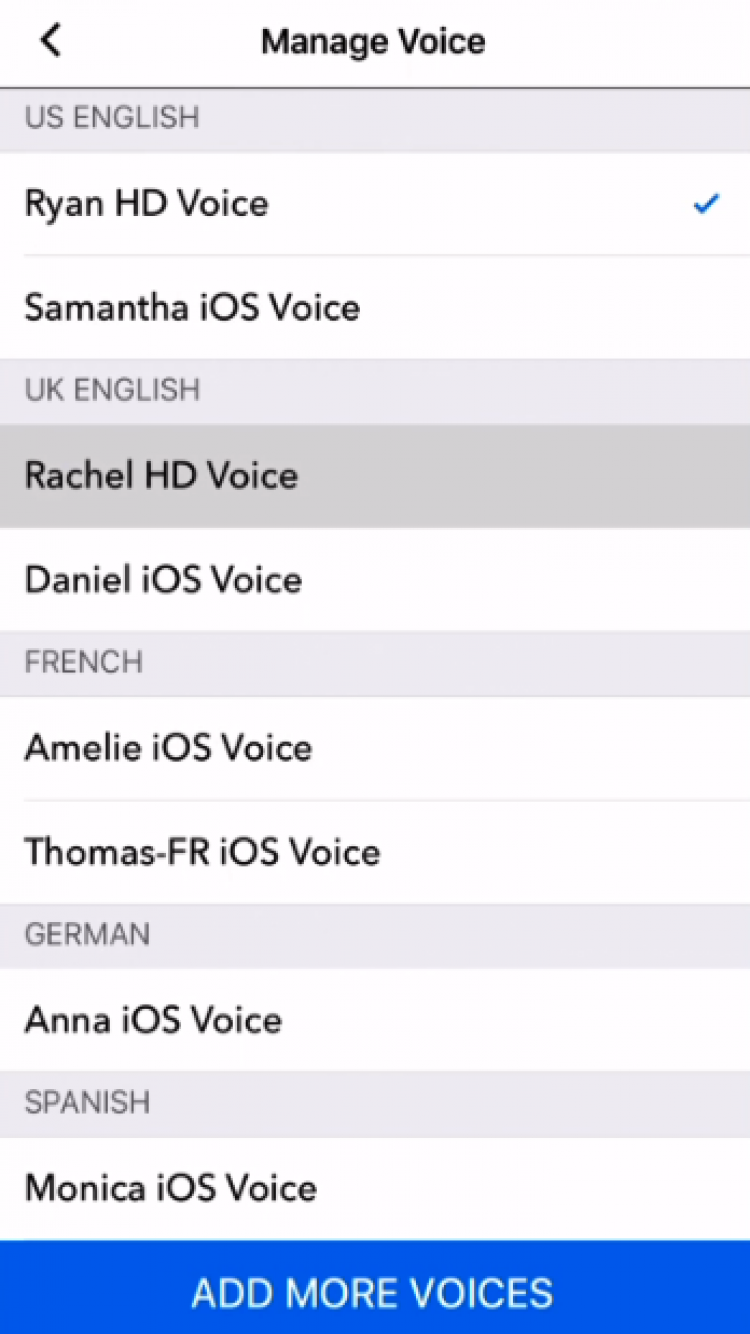Screen dimensions: 750x1334
Task: Click the FRENCH section header
Action: coord(83,662)
